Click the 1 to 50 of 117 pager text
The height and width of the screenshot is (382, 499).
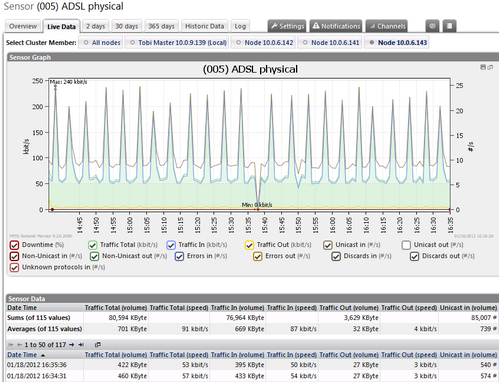click(x=45, y=345)
